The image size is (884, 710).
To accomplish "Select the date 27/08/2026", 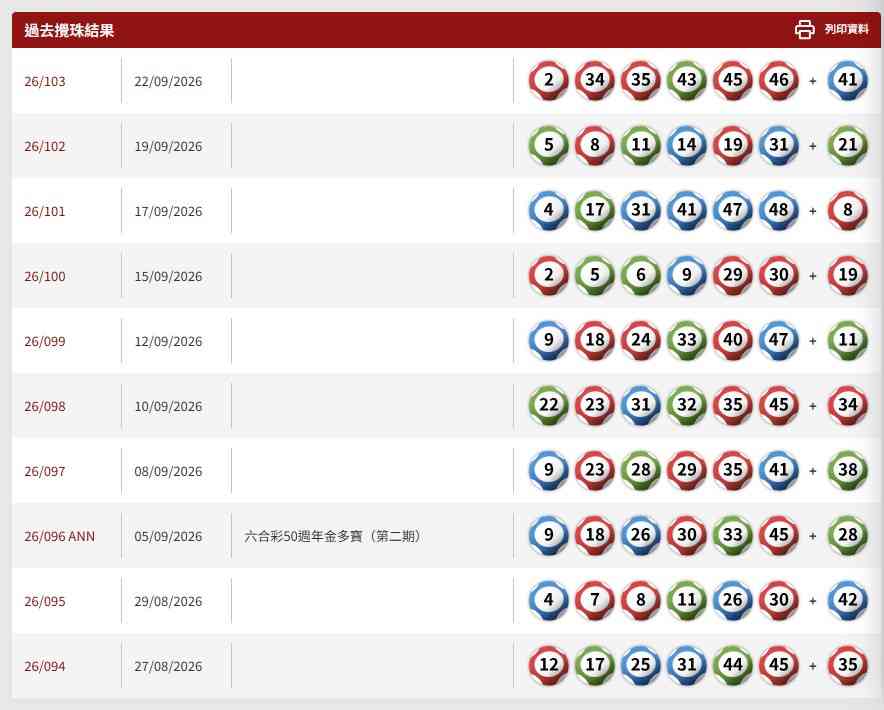I will 168,666.
